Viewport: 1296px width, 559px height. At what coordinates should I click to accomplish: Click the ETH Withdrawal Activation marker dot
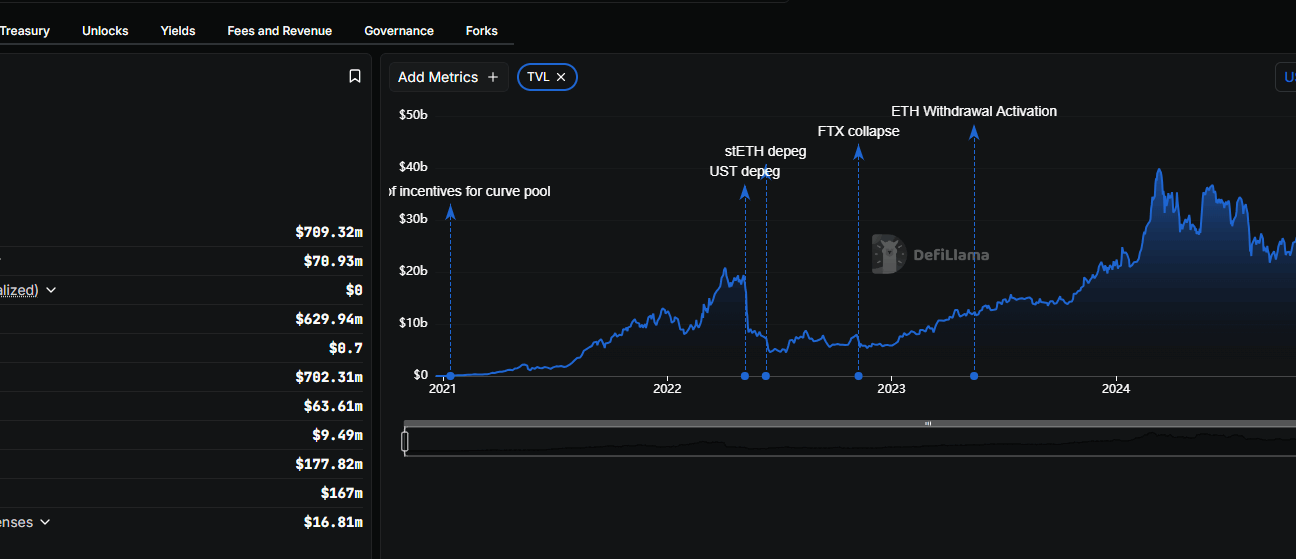[x=974, y=376]
